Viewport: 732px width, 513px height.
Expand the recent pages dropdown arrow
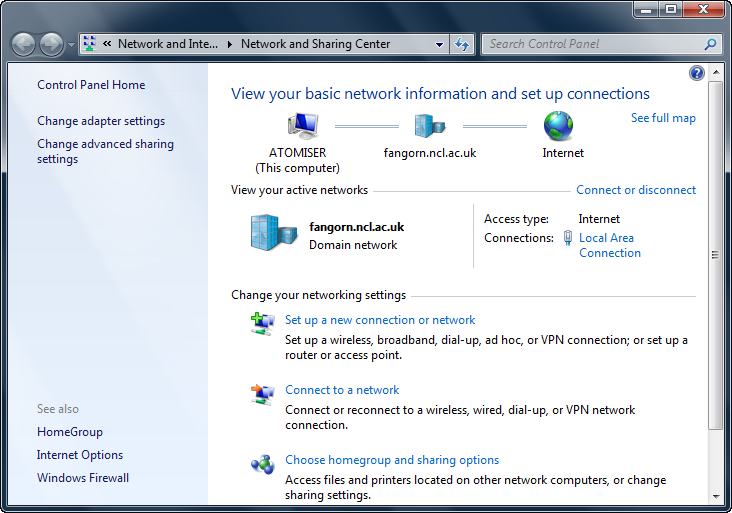point(70,45)
